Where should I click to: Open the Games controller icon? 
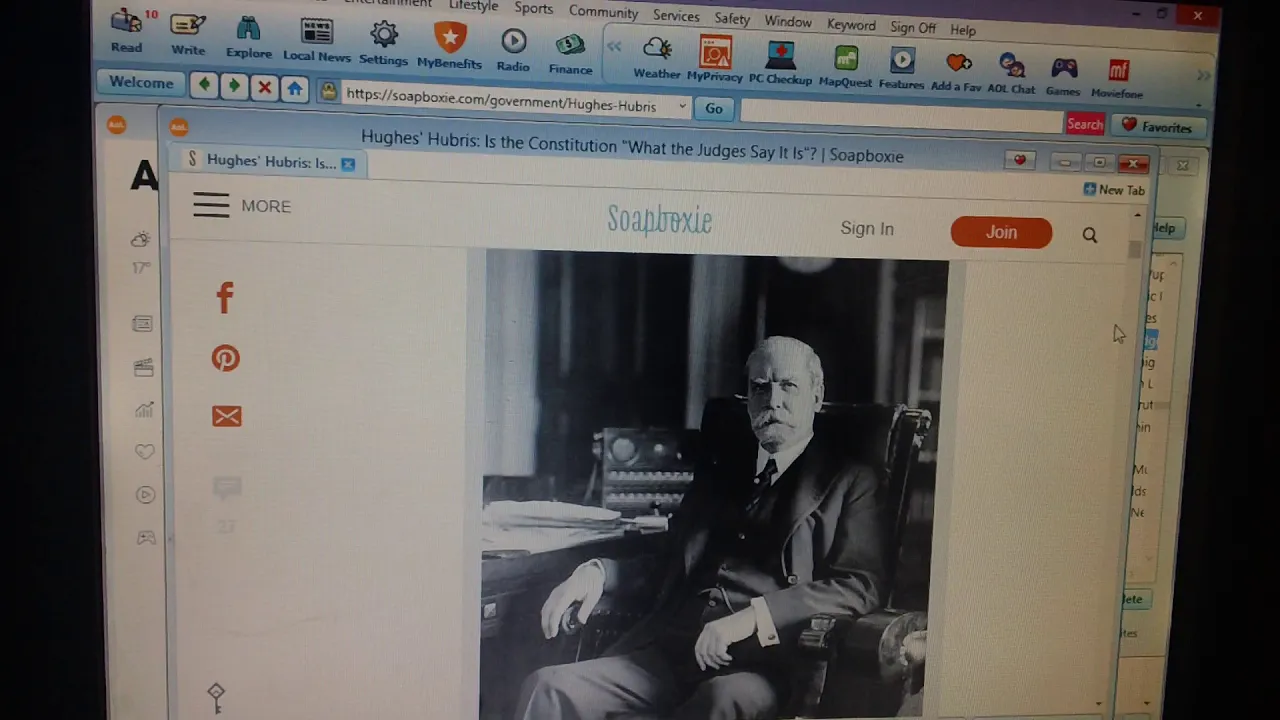point(1063,76)
